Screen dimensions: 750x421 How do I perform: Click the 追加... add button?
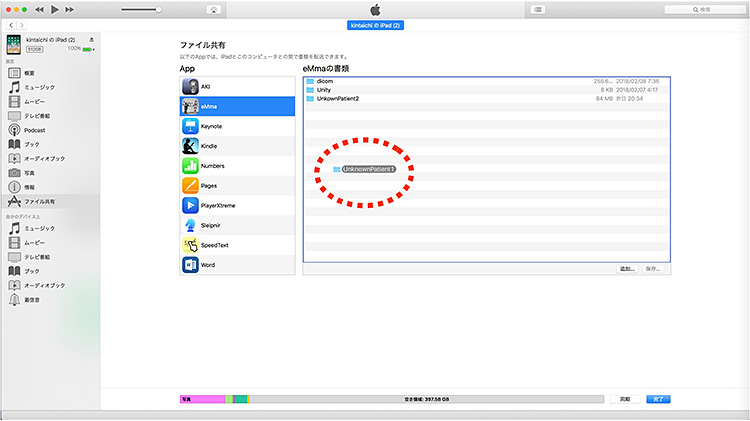[627, 269]
